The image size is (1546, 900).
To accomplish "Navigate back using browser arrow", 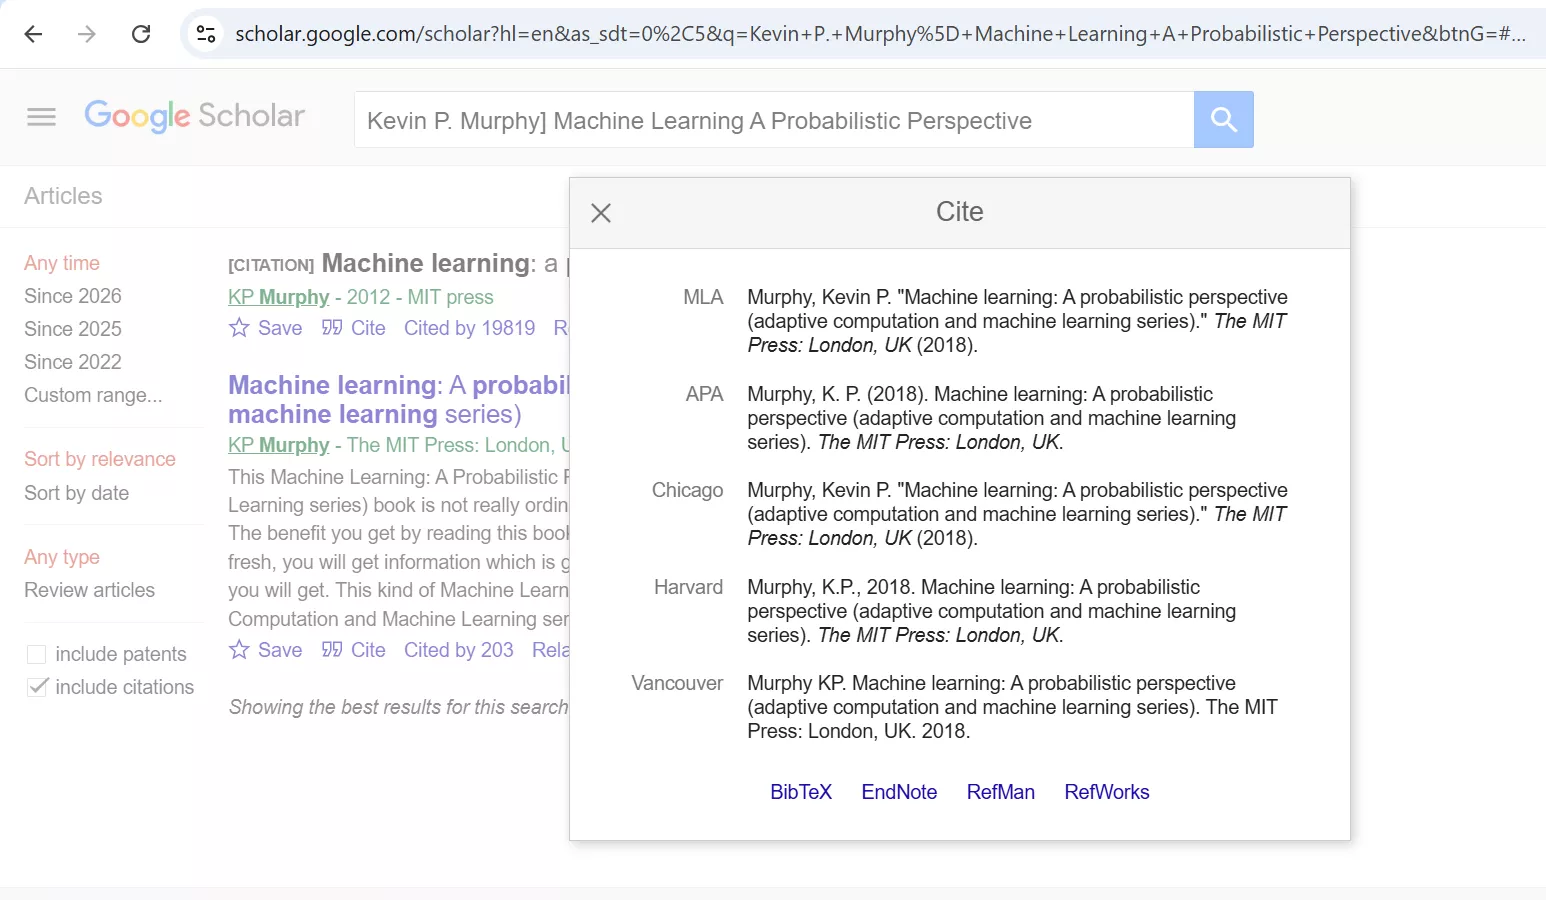I will pyautogui.click(x=33, y=33).
